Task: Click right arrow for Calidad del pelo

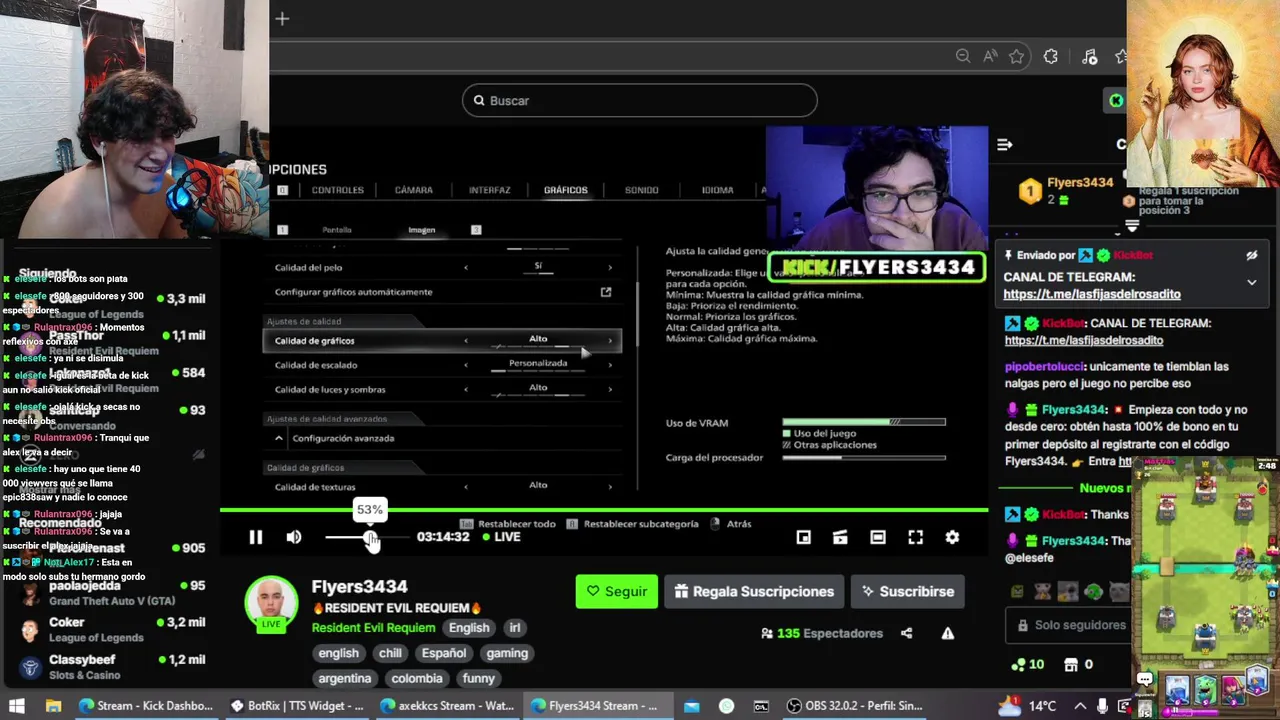Action: tap(610, 267)
